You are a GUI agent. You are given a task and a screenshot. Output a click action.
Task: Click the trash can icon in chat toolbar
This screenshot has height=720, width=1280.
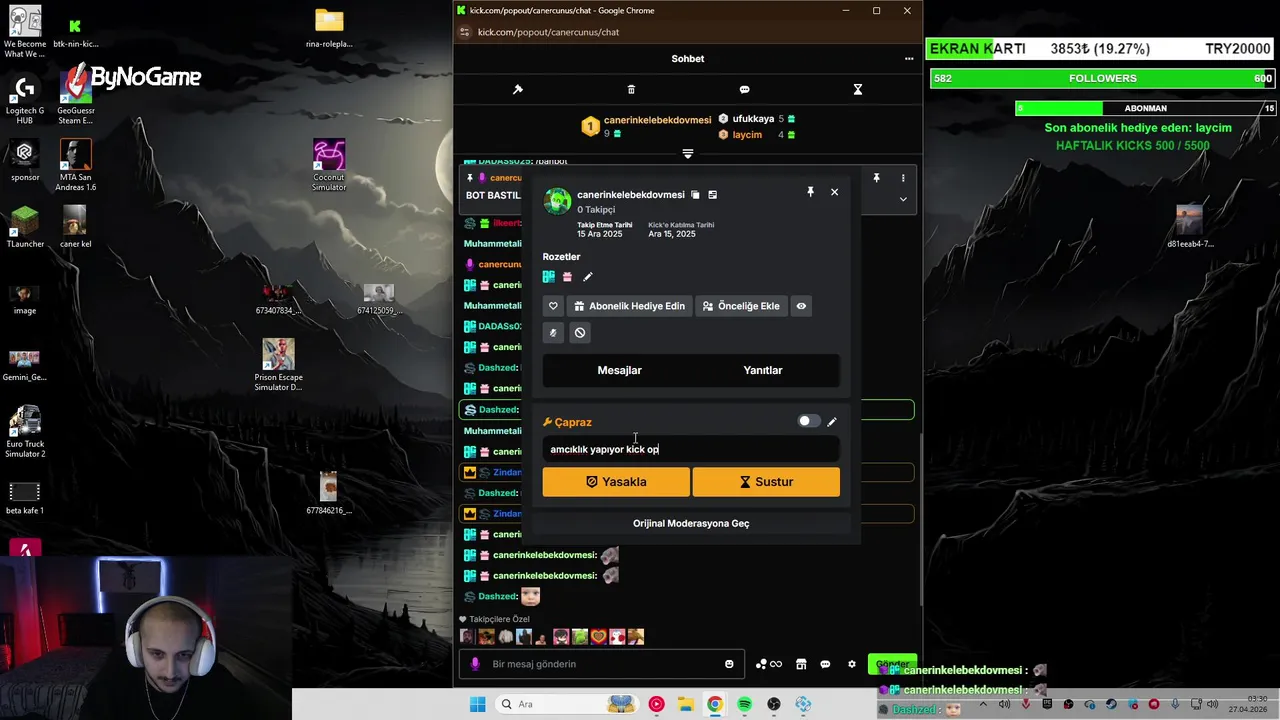click(631, 90)
